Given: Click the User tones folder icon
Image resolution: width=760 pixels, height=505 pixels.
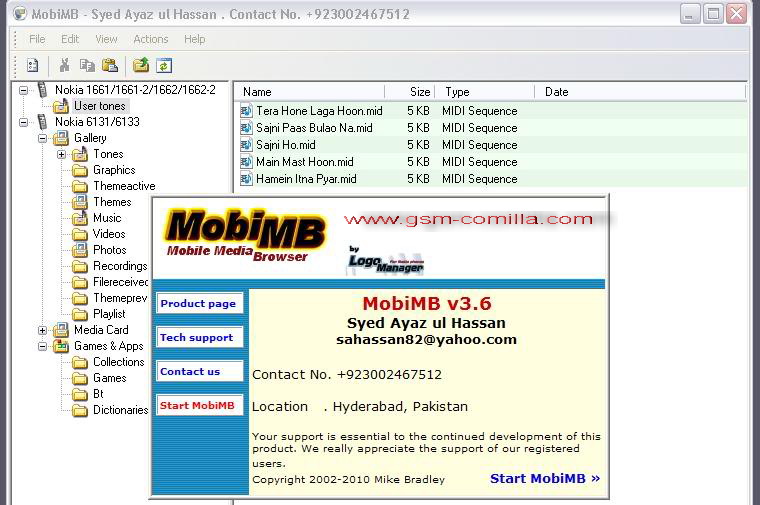Looking at the screenshot, I should pyautogui.click(x=61, y=106).
